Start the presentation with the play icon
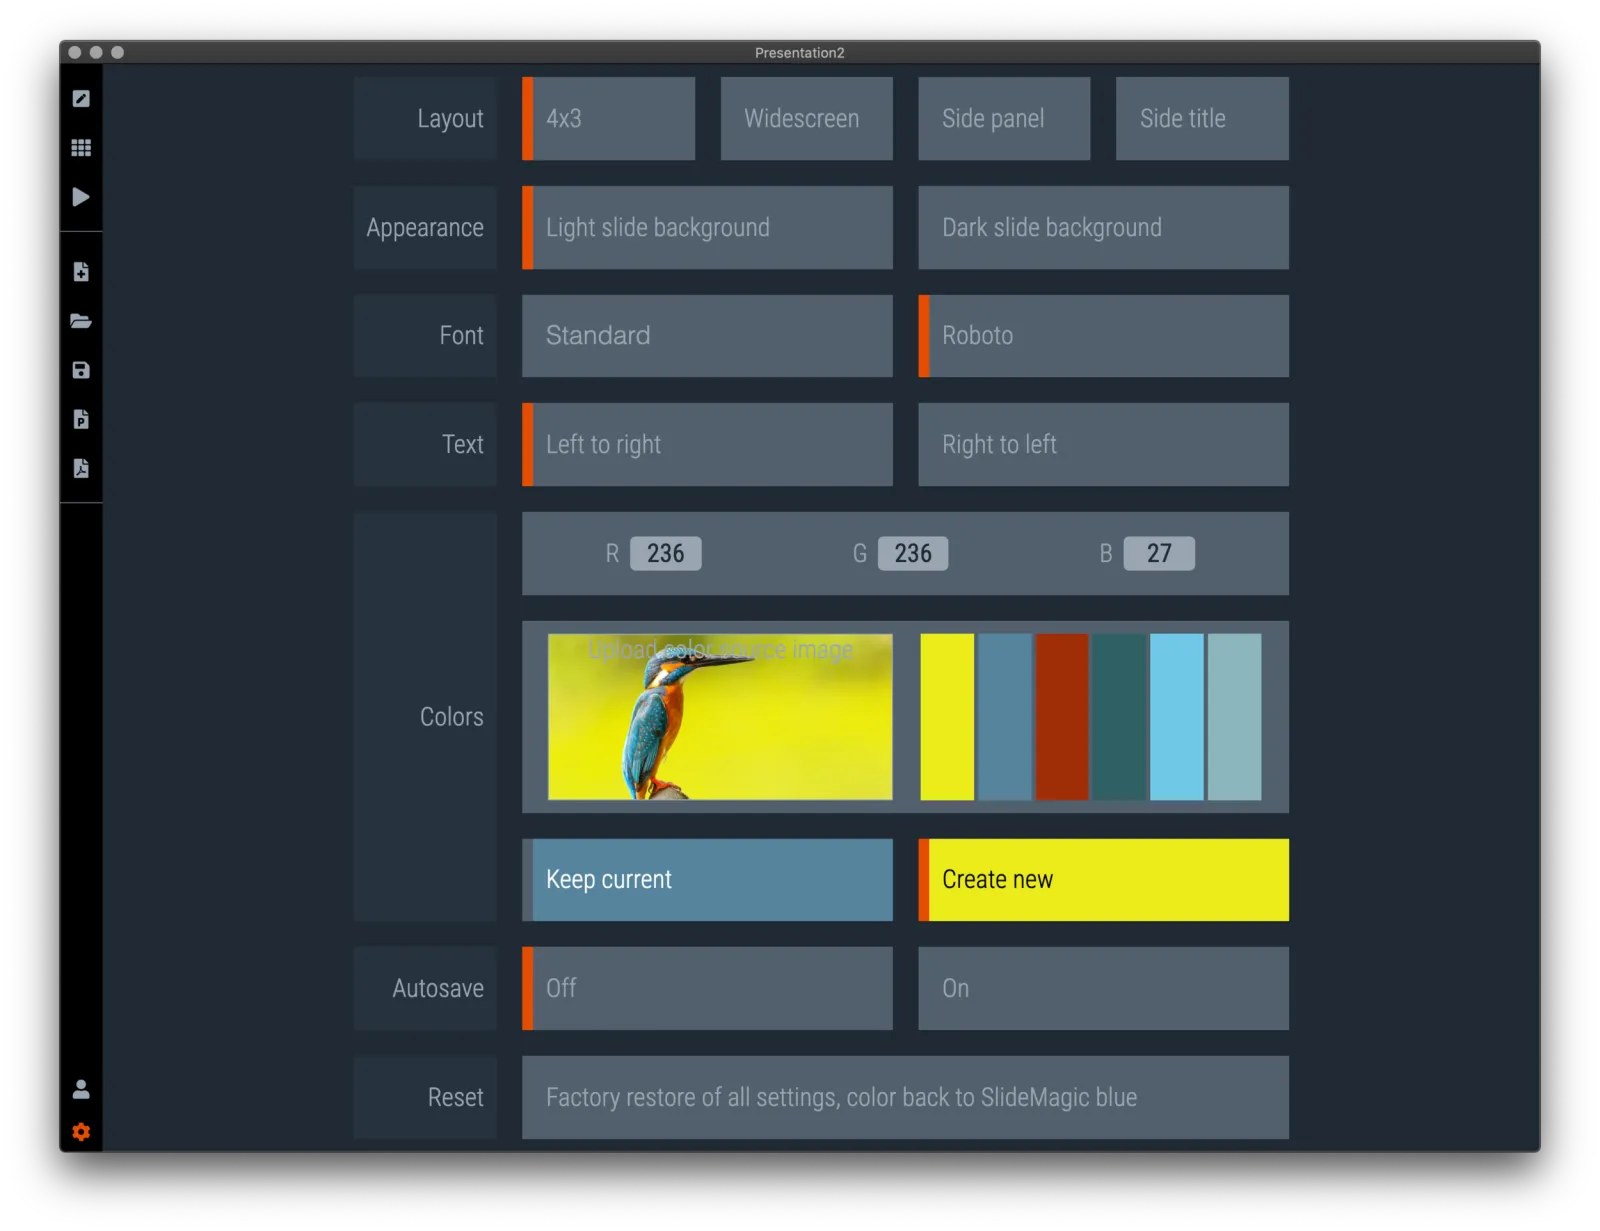The width and height of the screenshot is (1600, 1231). click(x=81, y=197)
